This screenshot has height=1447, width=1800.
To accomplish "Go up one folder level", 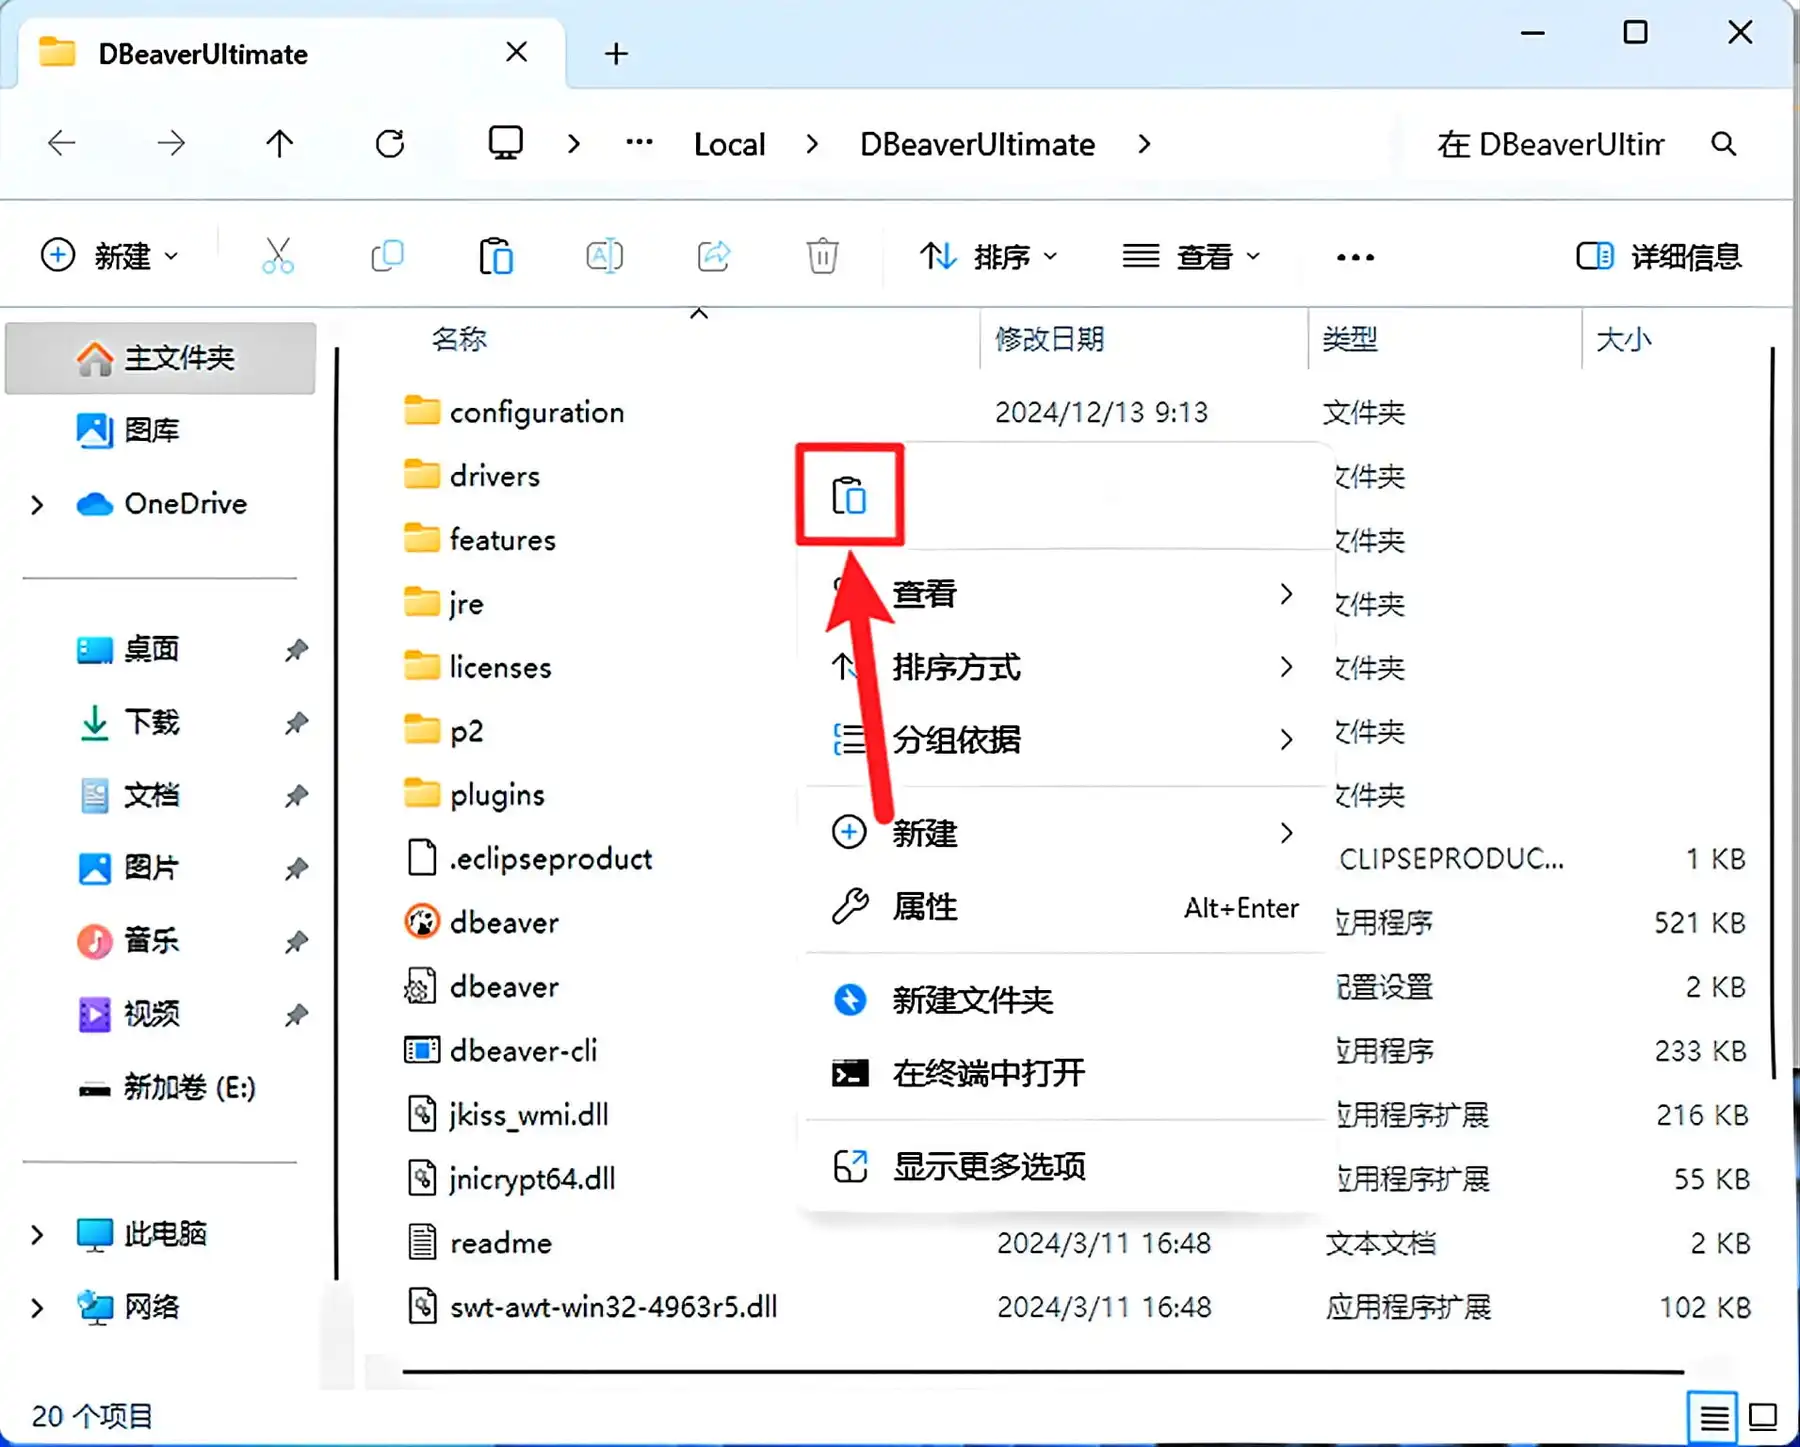I will pos(280,144).
